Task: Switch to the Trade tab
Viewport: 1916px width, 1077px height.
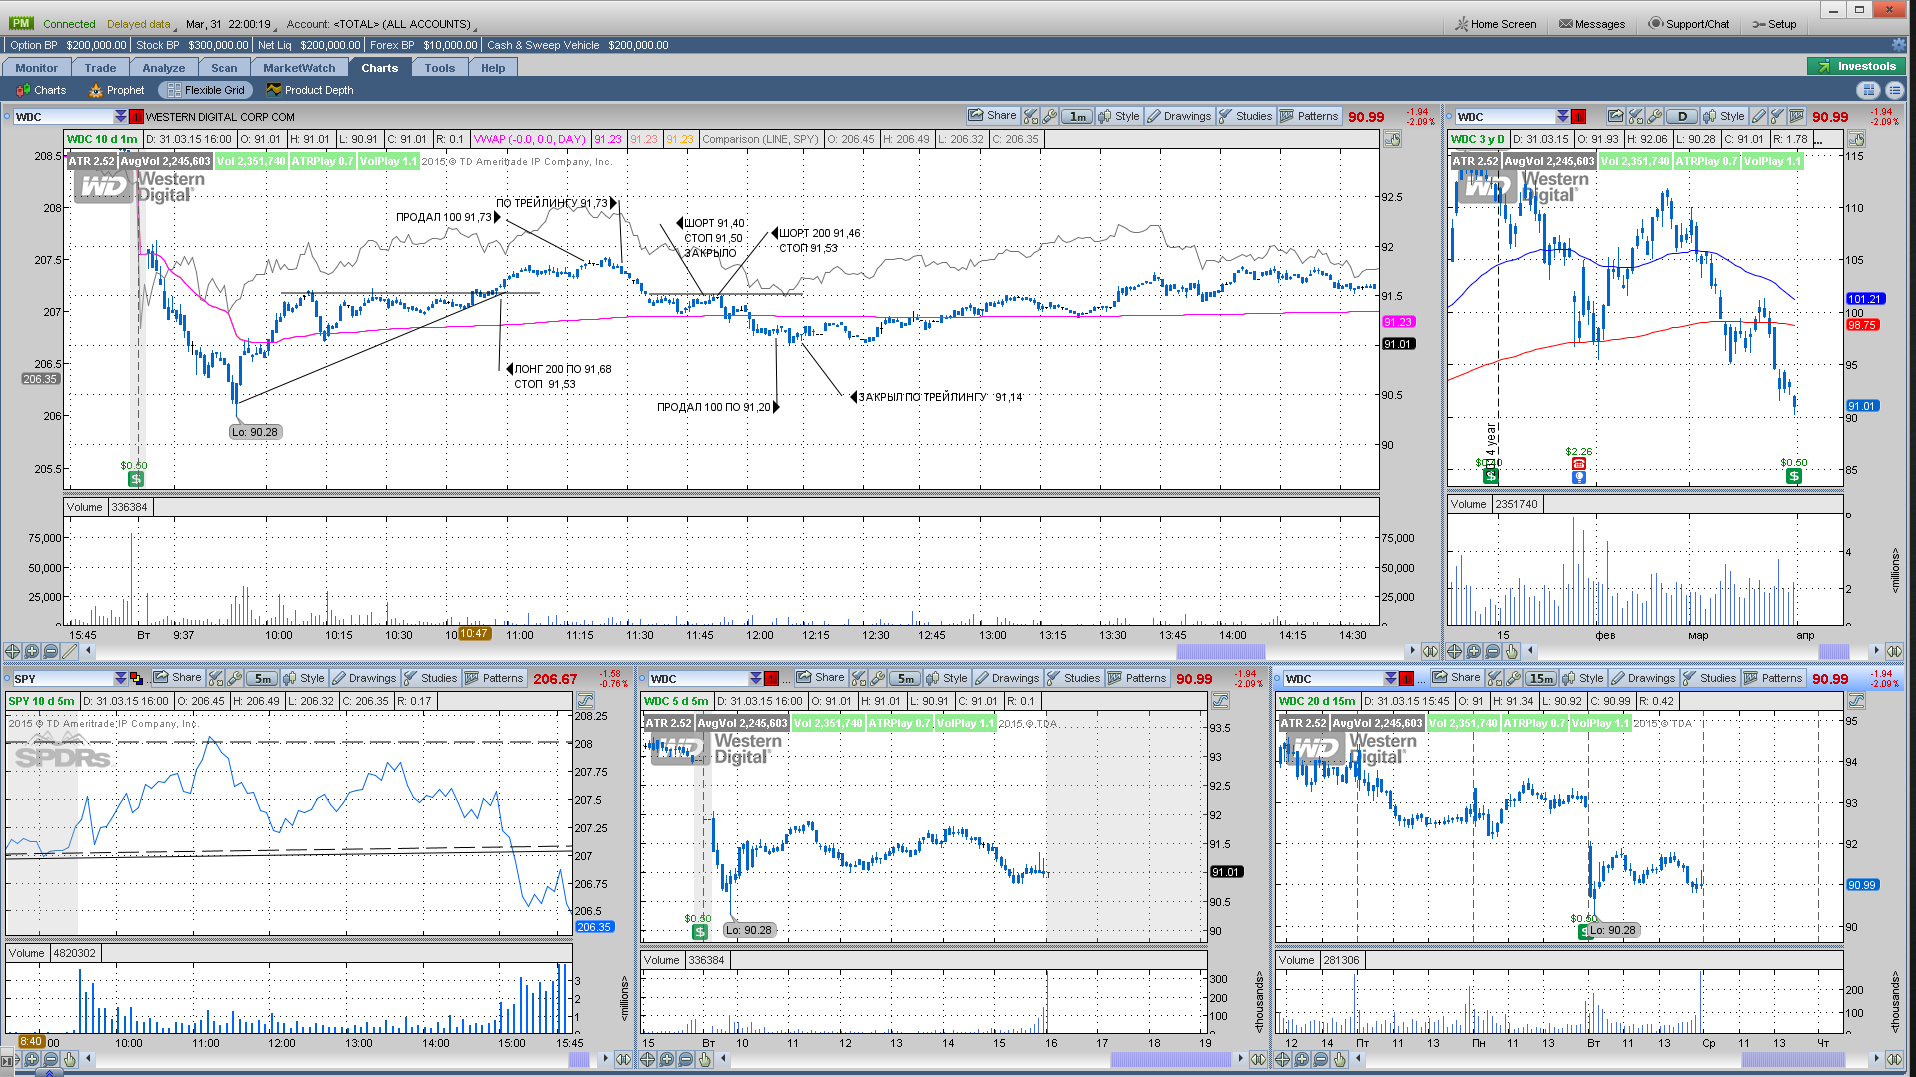Action: [100, 68]
